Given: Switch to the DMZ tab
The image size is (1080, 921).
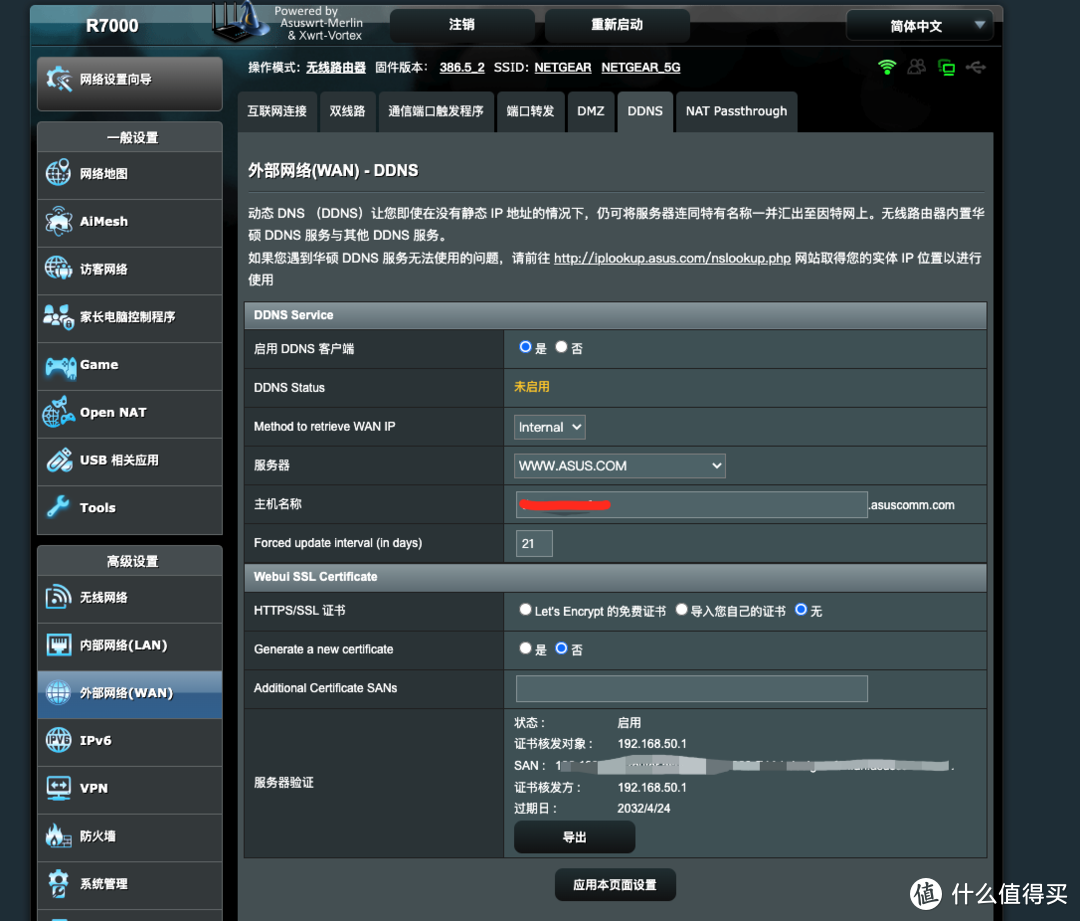Looking at the screenshot, I should point(591,111).
